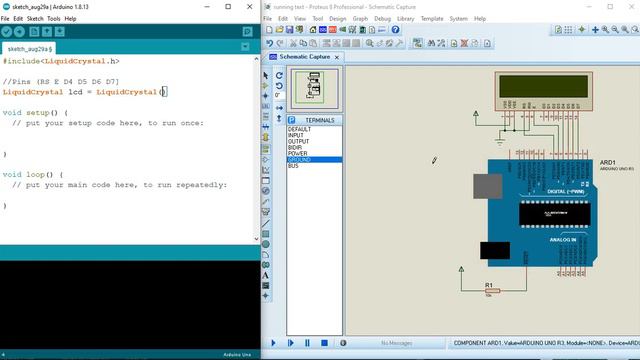Click the Proteus search binoculars icon

[431, 43]
